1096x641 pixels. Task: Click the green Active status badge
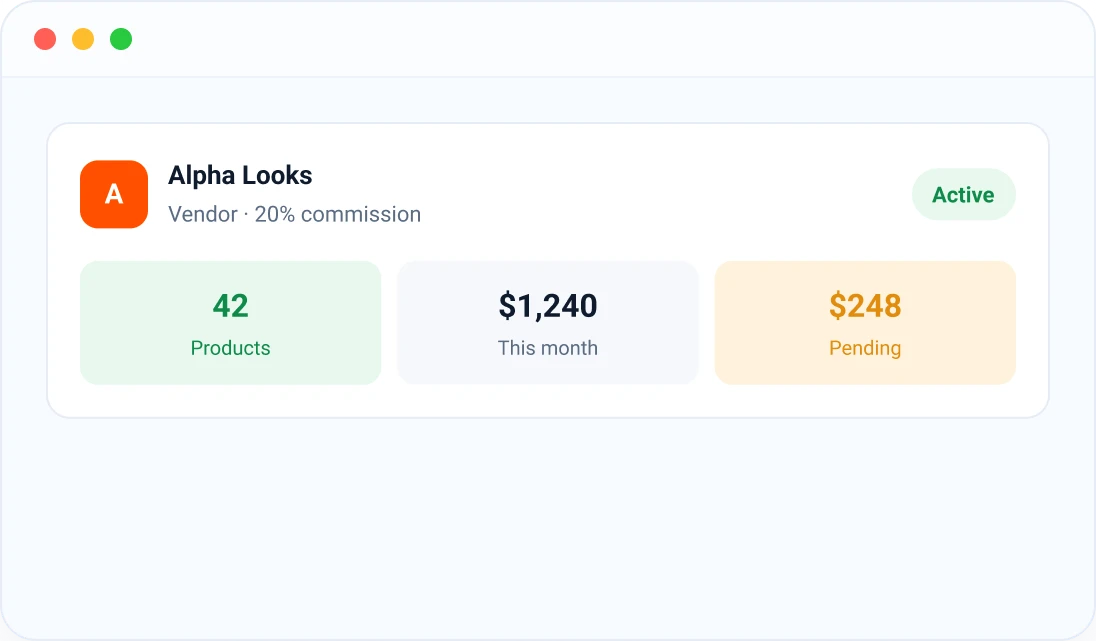963,194
